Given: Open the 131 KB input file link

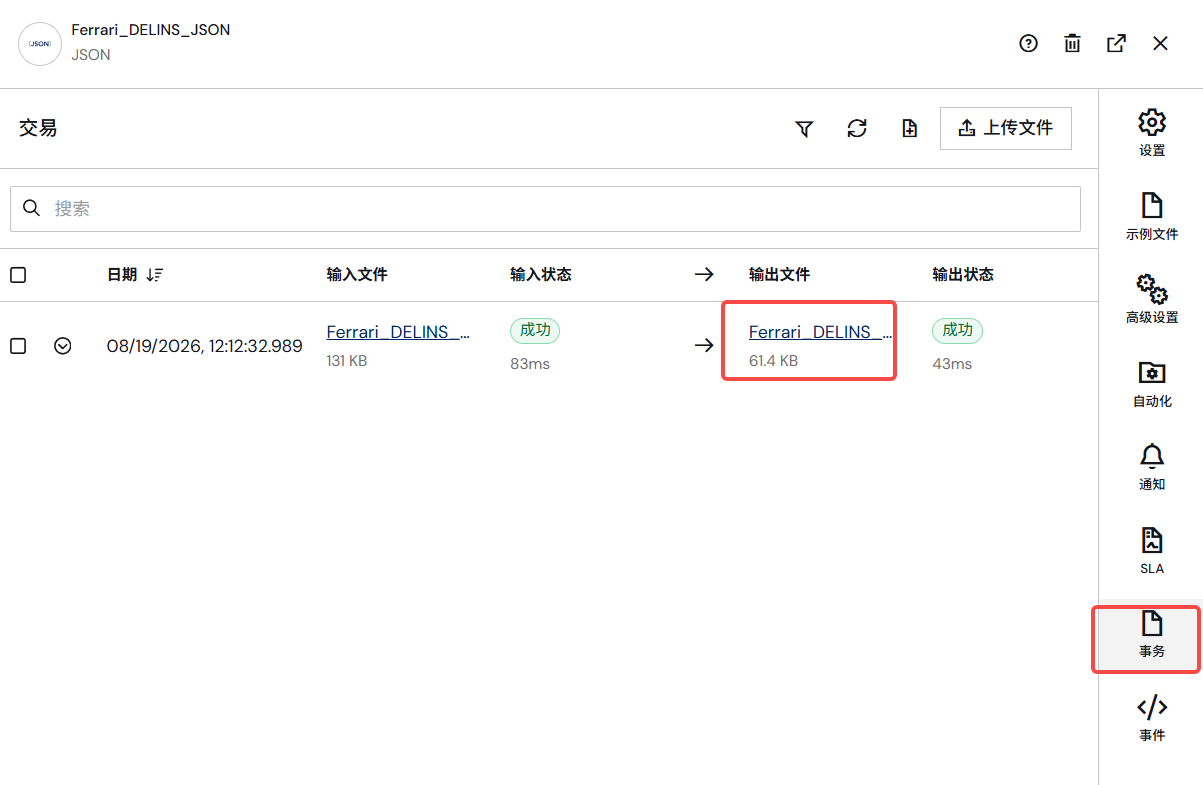Looking at the screenshot, I should 399,332.
